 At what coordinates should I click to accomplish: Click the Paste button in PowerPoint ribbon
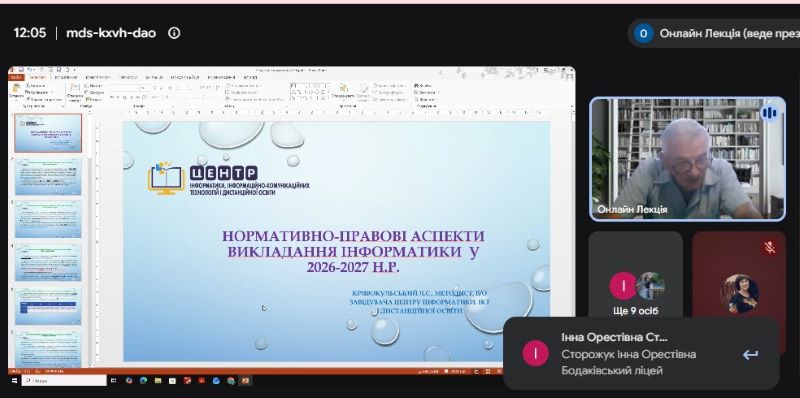(x=16, y=92)
